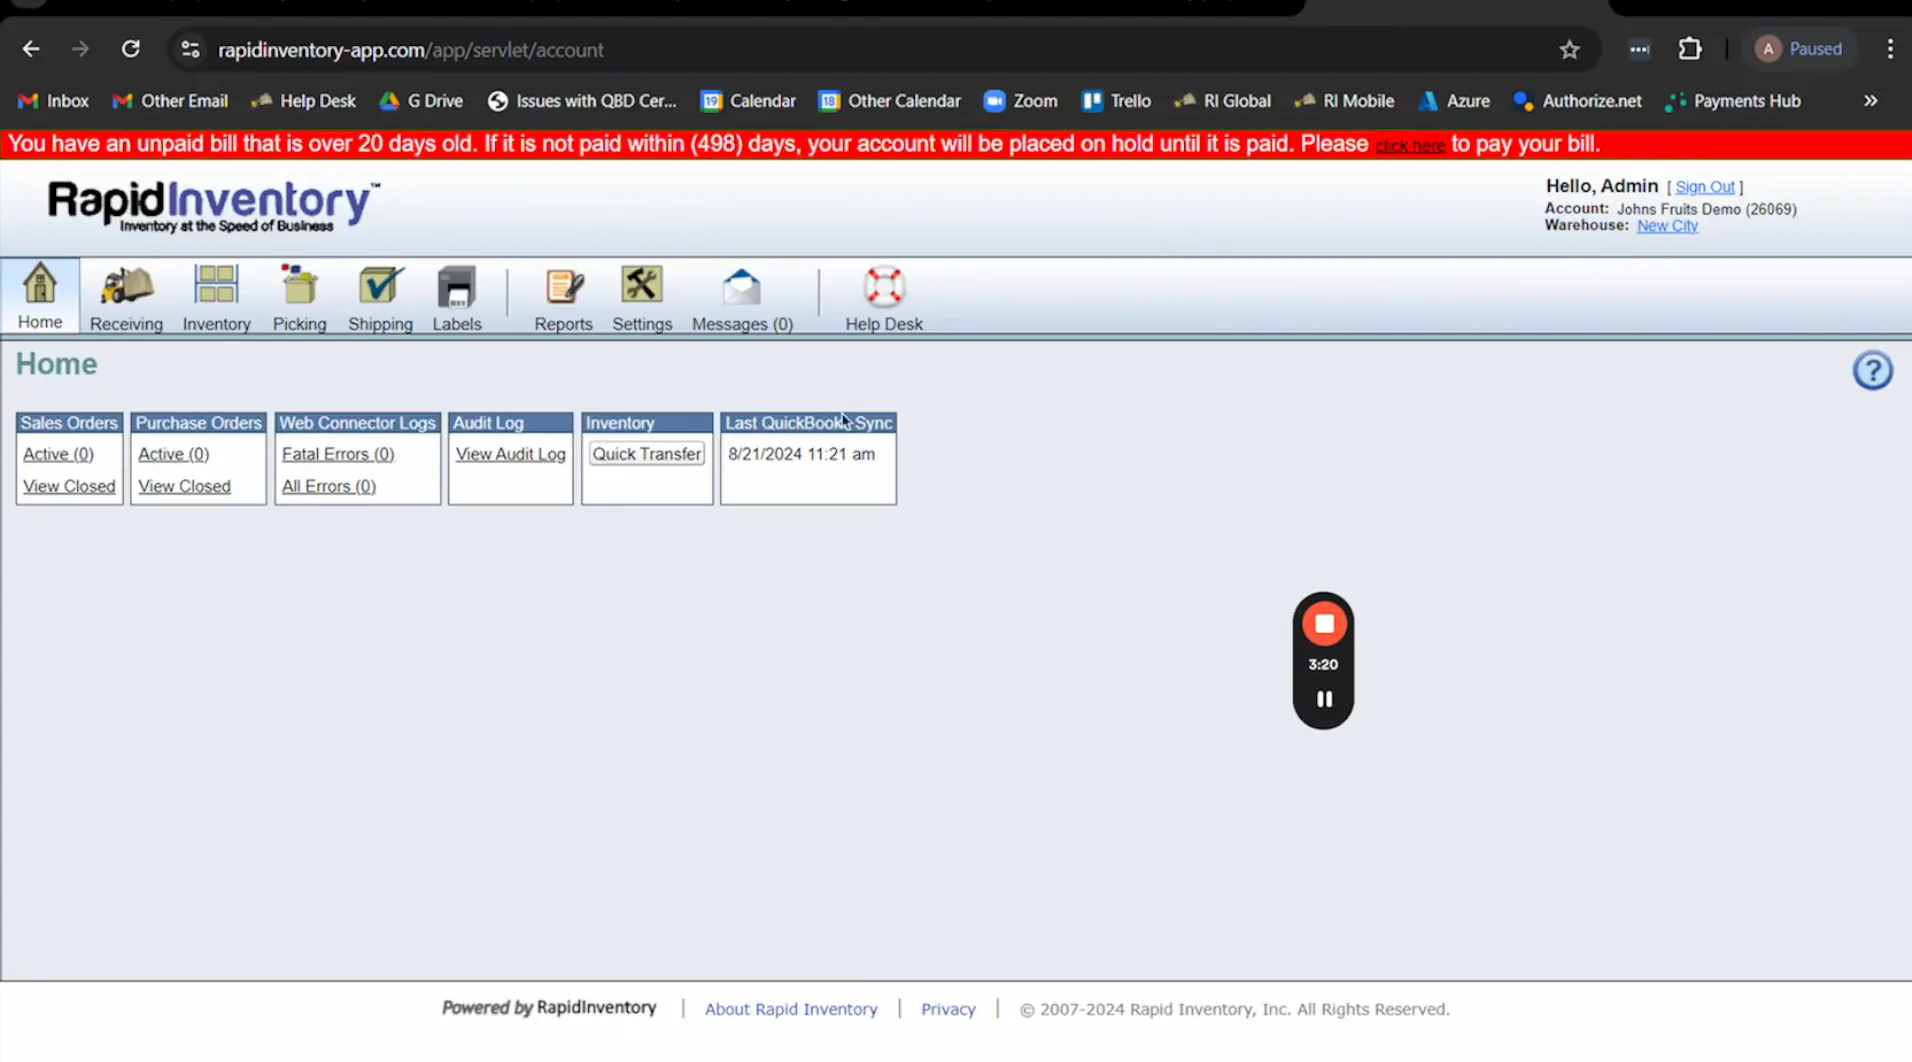The image size is (1912, 1062).
Task: Open Messages (0) envelope icon
Action: coord(742,298)
